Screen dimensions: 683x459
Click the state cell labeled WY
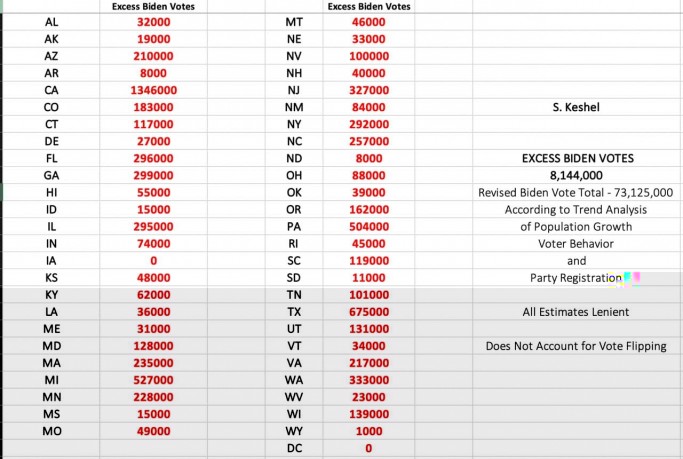pos(294,431)
